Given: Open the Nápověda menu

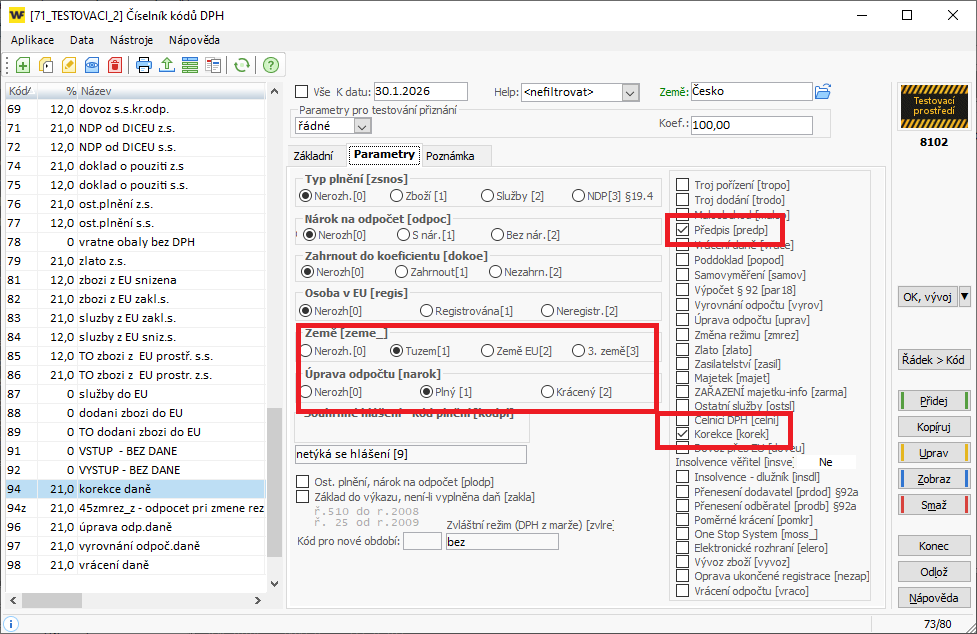Looking at the screenshot, I should [x=194, y=40].
